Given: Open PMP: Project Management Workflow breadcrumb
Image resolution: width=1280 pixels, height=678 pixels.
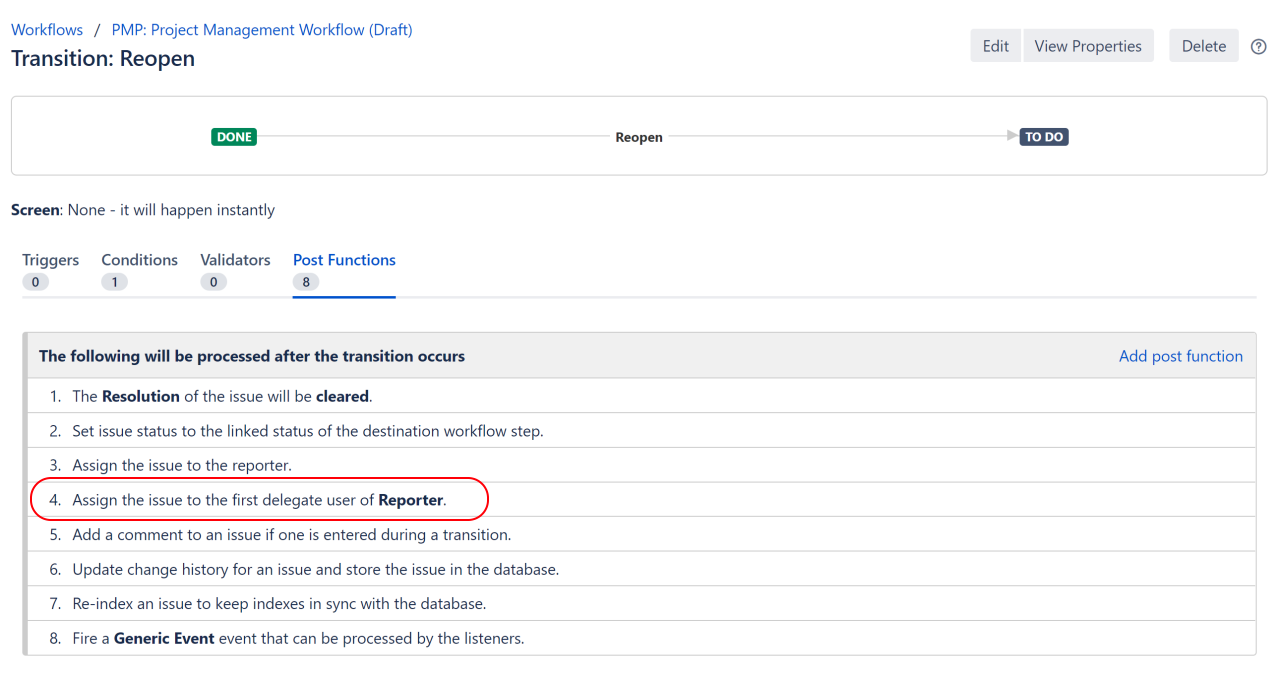Looking at the screenshot, I should [x=262, y=30].
